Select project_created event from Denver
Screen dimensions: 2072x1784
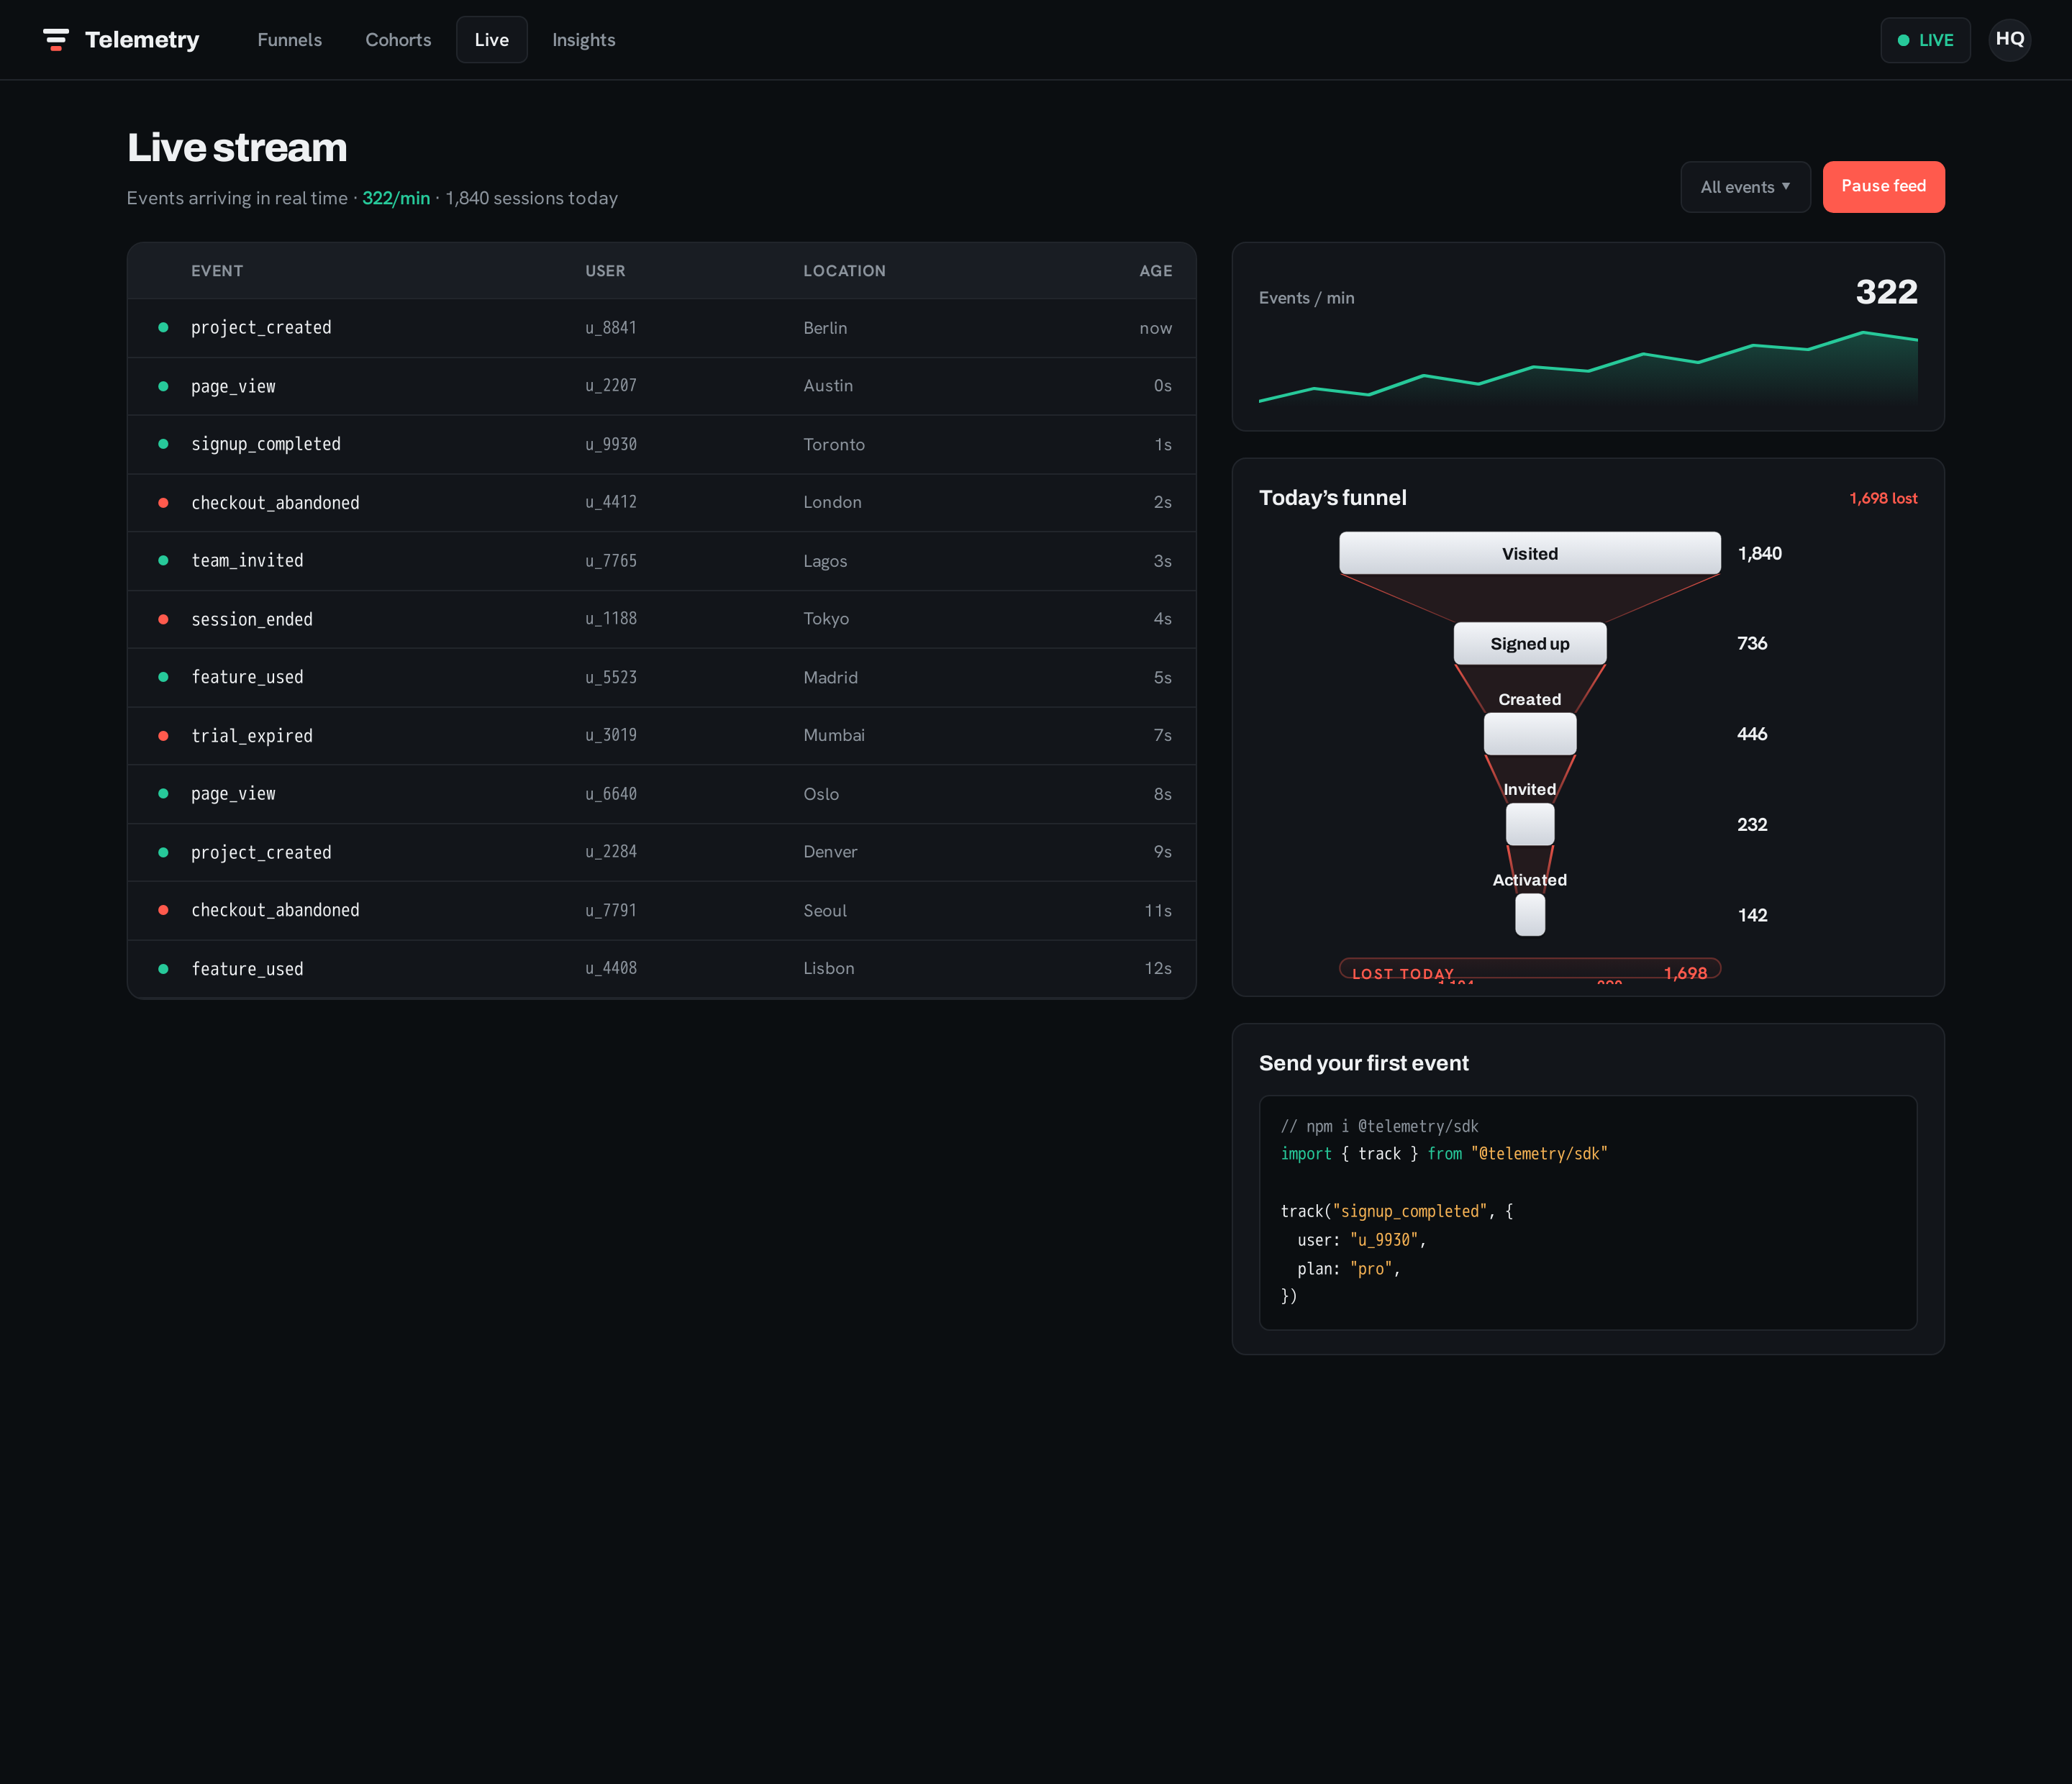click(662, 852)
